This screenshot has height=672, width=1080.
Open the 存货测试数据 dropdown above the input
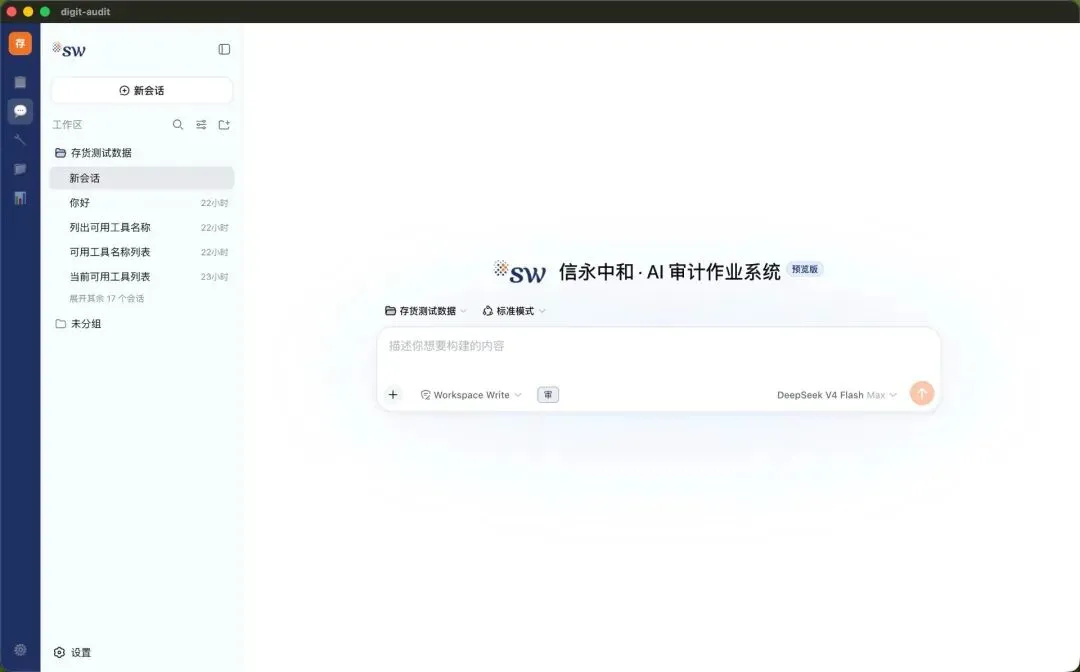click(426, 311)
